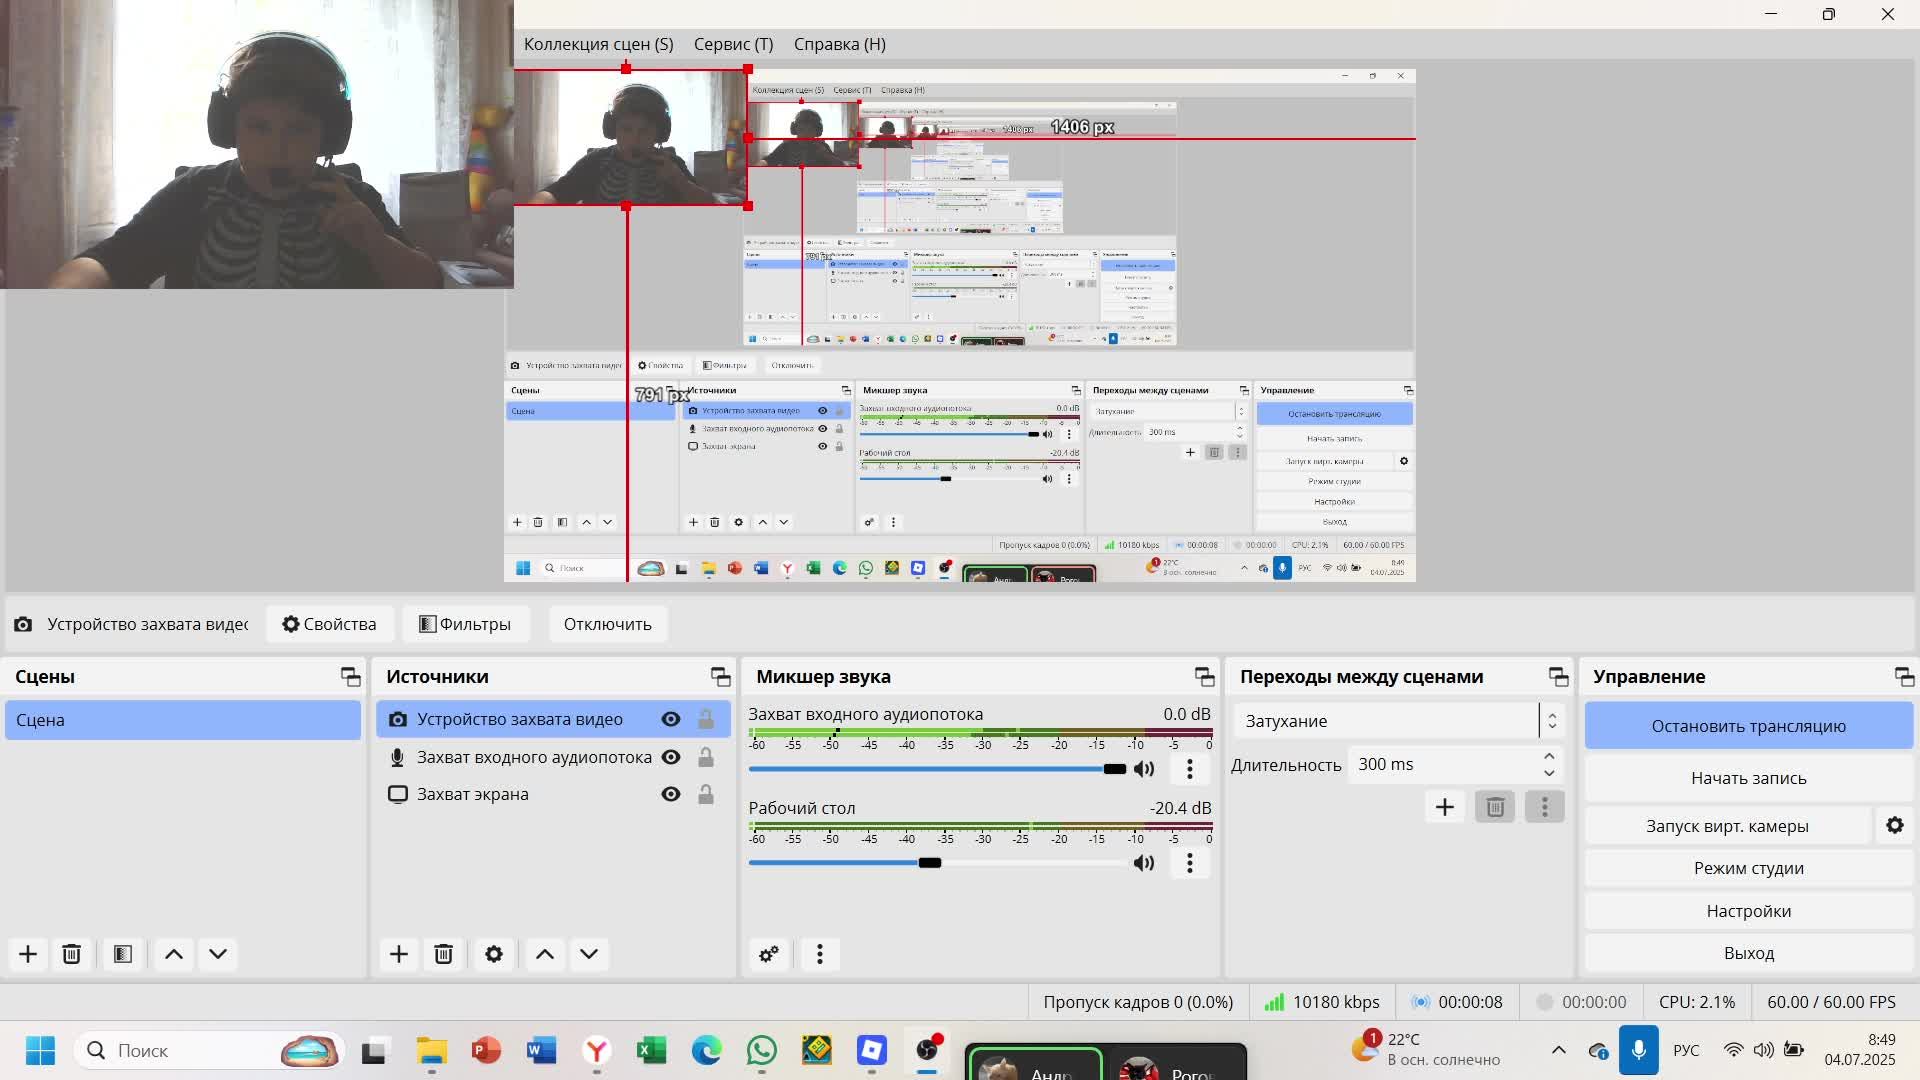The height and width of the screenshot is (1080, 1920).
Task: Lock the Захват входного аудиопотока source
Action: [x=706, y=757]
